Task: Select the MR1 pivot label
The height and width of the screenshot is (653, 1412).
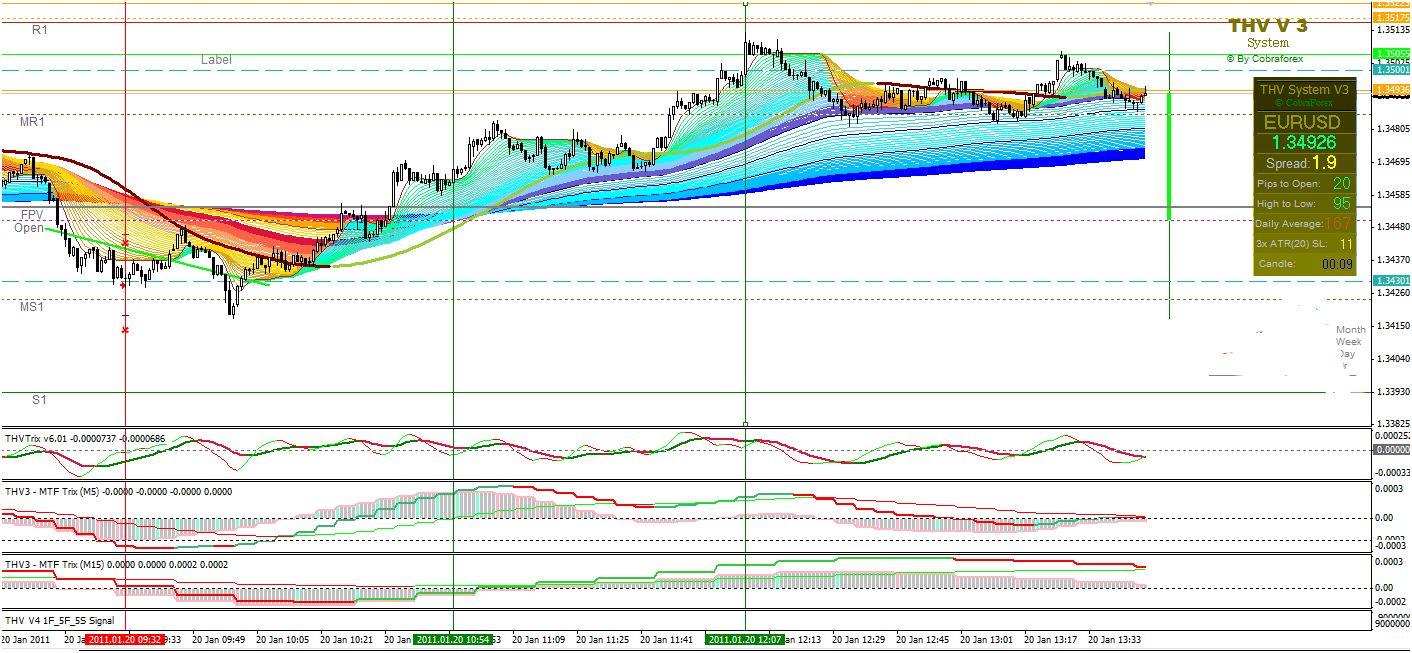Action: pyautogui.click(x=32, y=121)
